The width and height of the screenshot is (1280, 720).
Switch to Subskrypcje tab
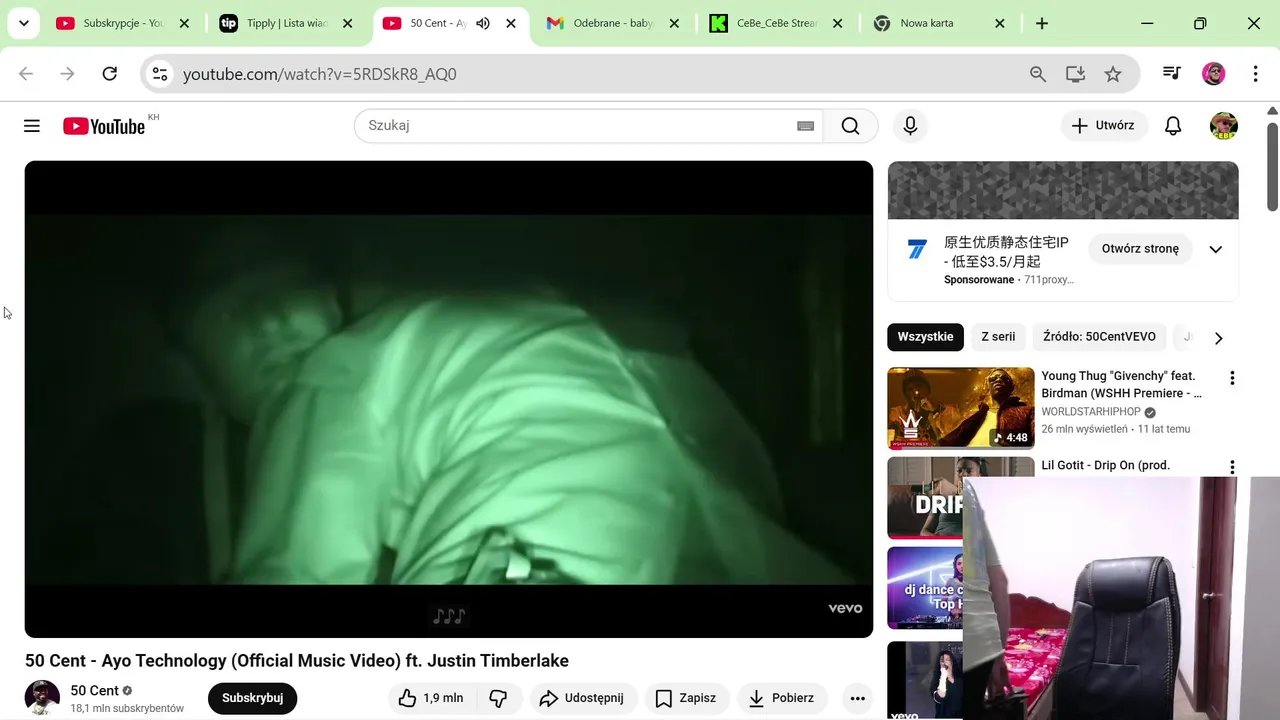tap(120, 23)
